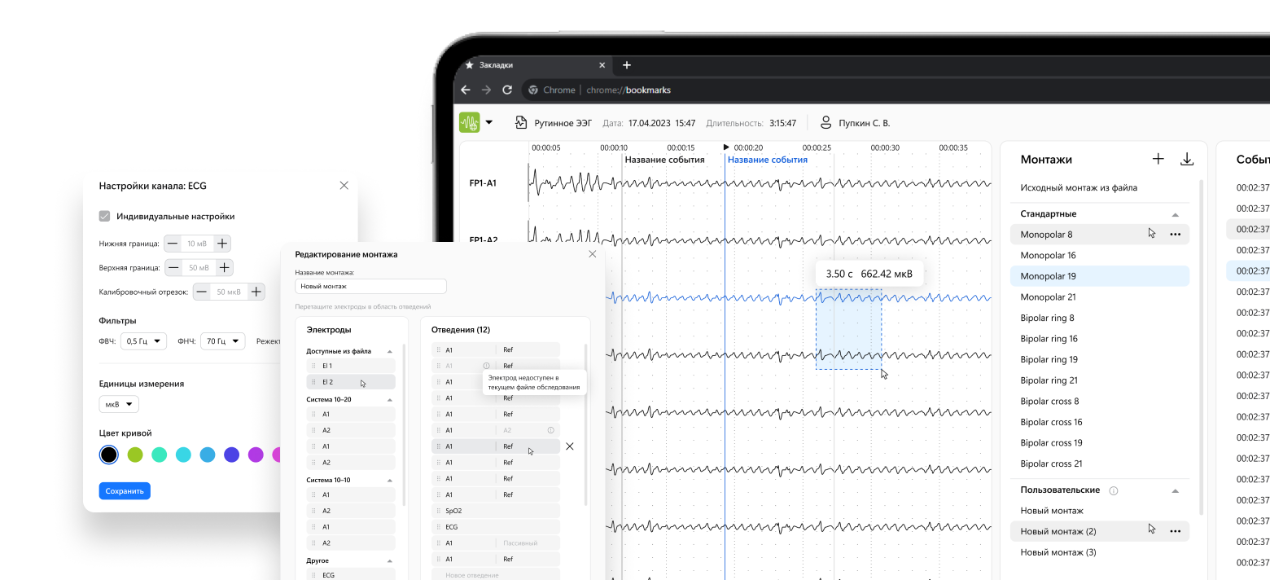1270x580 pixels.
Task: Select the Новый монтаж (3) montage
Action: coord(1100,552)
